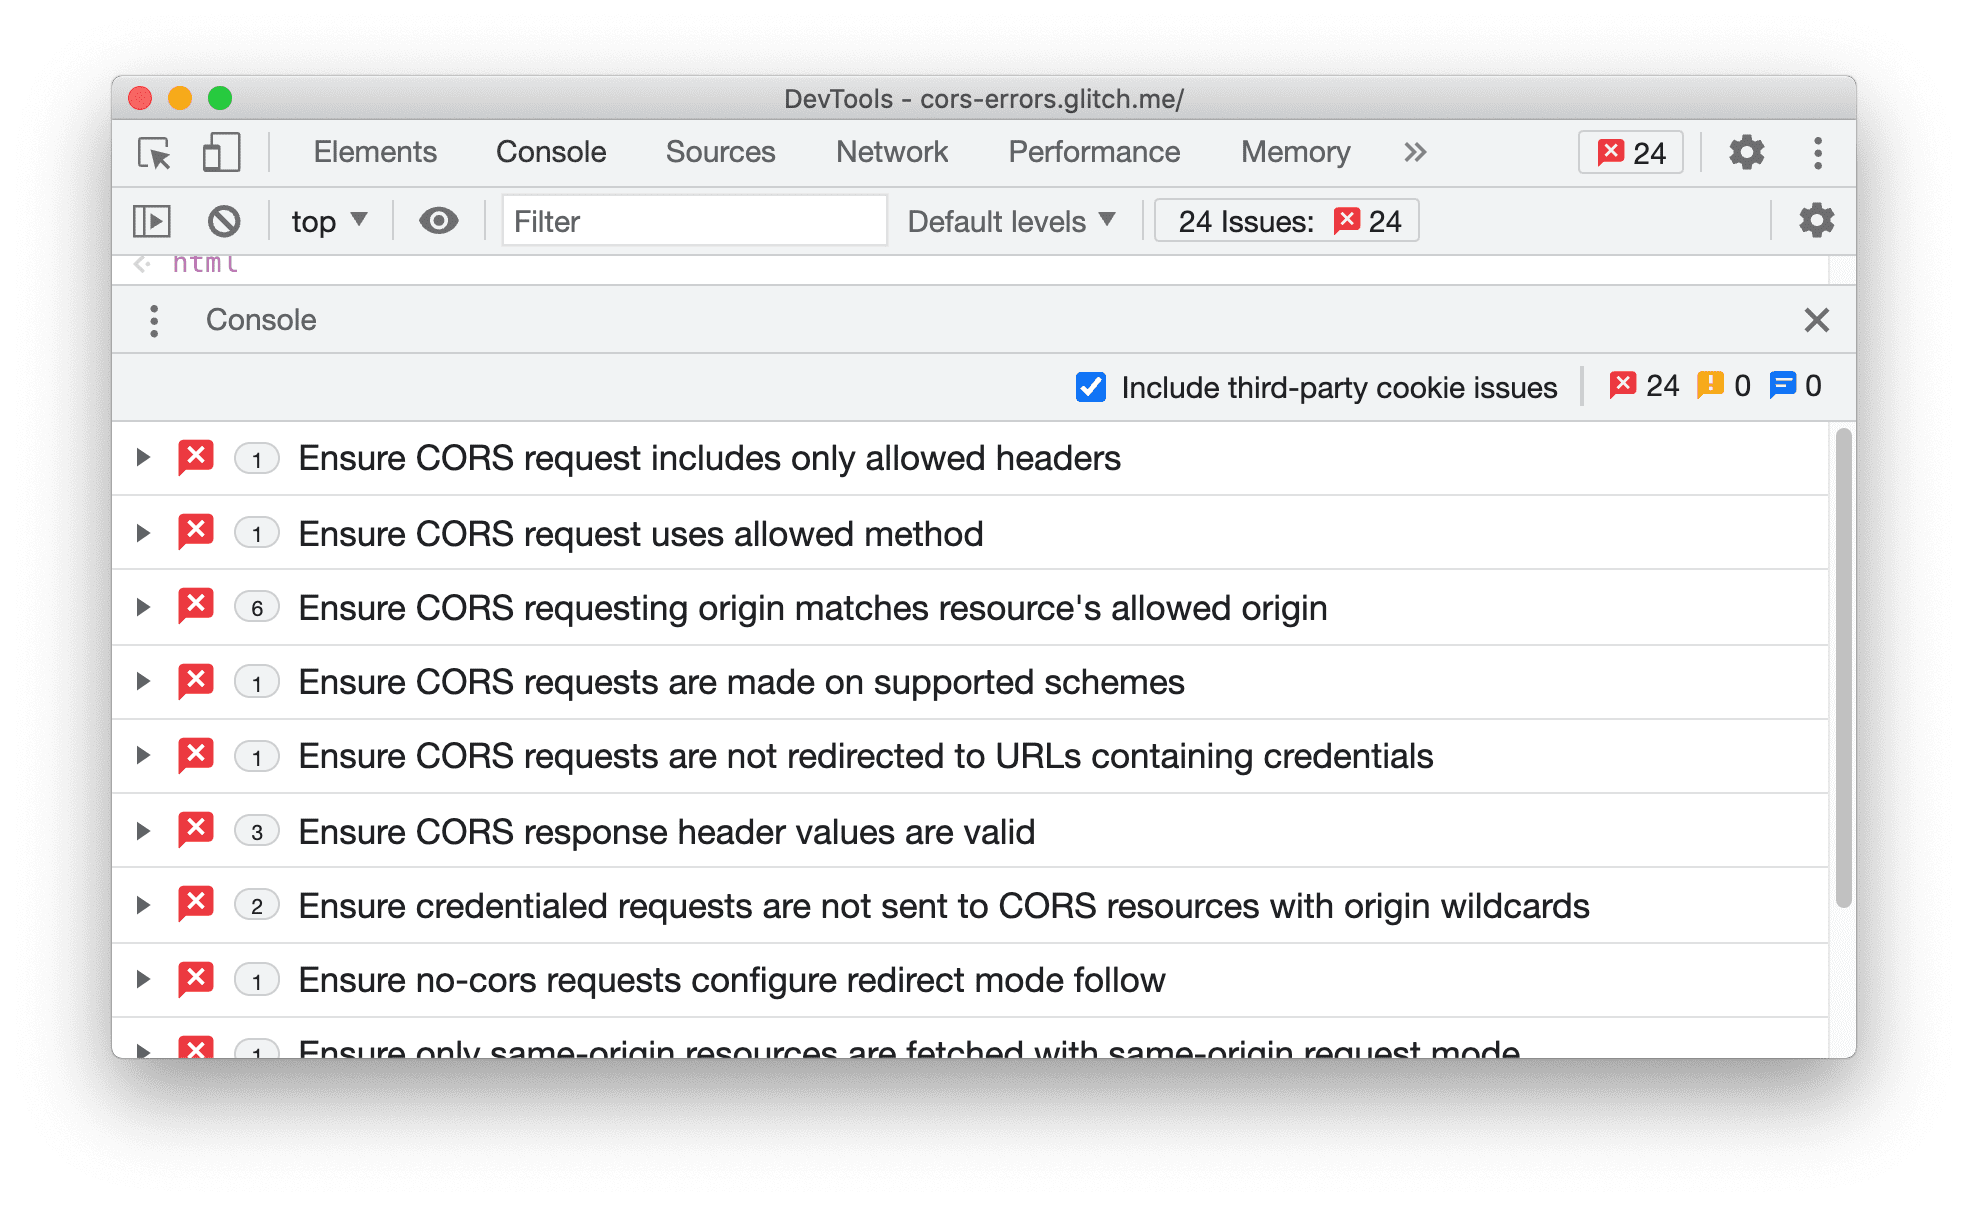This screenshot has width=1968, height=1206.
Task: Click the no-entry/block icon in console
Action: [224, 221]
